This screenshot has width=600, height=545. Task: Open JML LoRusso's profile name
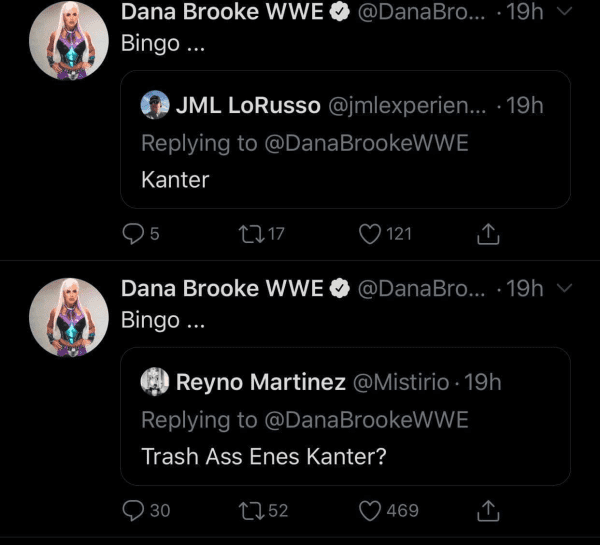(248, 105)
